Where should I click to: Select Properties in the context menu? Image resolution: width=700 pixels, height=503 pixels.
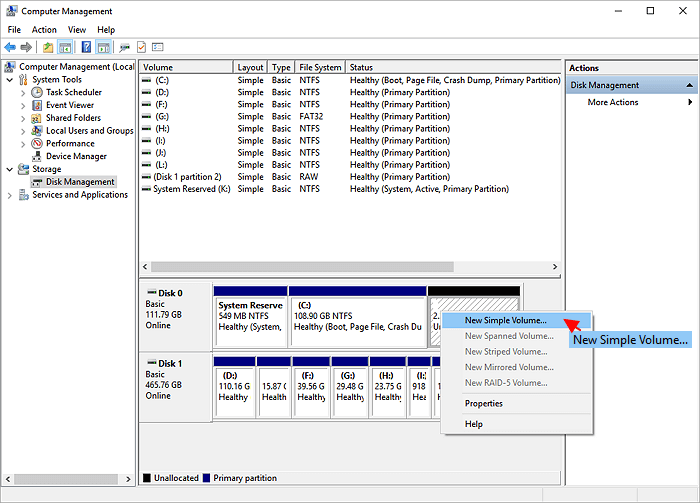click(x=484, y=404)
